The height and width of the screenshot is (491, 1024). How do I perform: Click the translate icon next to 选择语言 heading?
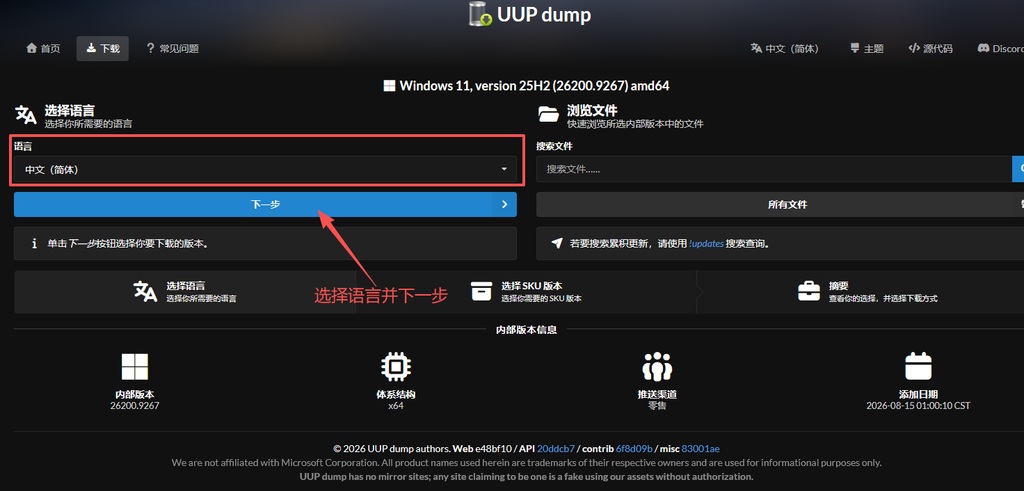(26, 115)
